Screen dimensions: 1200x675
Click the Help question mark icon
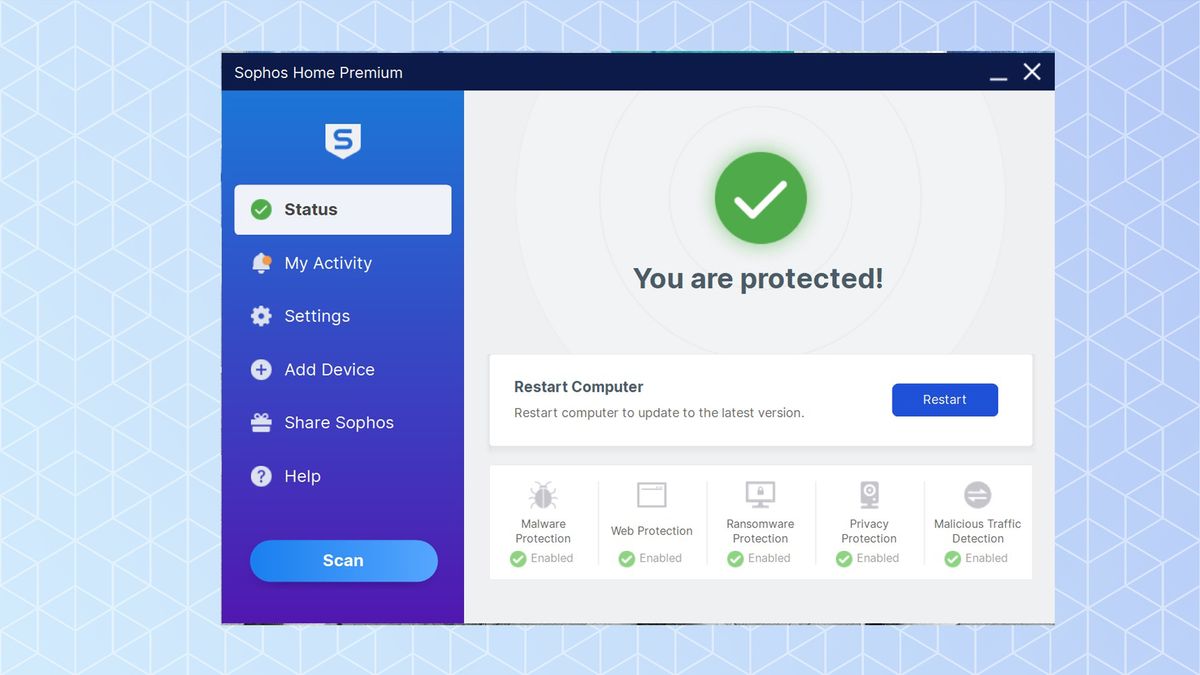(x=261, y=476)
